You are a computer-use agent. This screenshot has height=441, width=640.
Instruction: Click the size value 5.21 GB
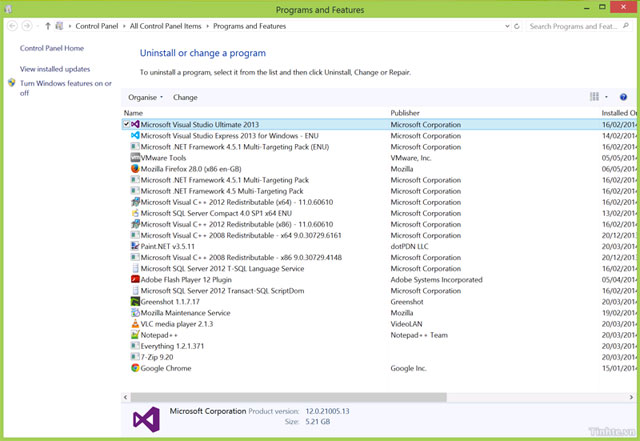[318, 421]
